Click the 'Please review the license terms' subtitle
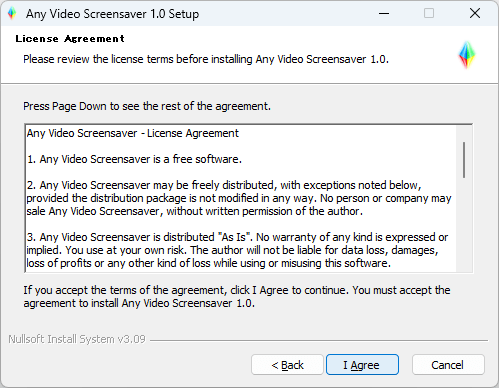Viewport: 499px width, 388px height. coord(206,59)
